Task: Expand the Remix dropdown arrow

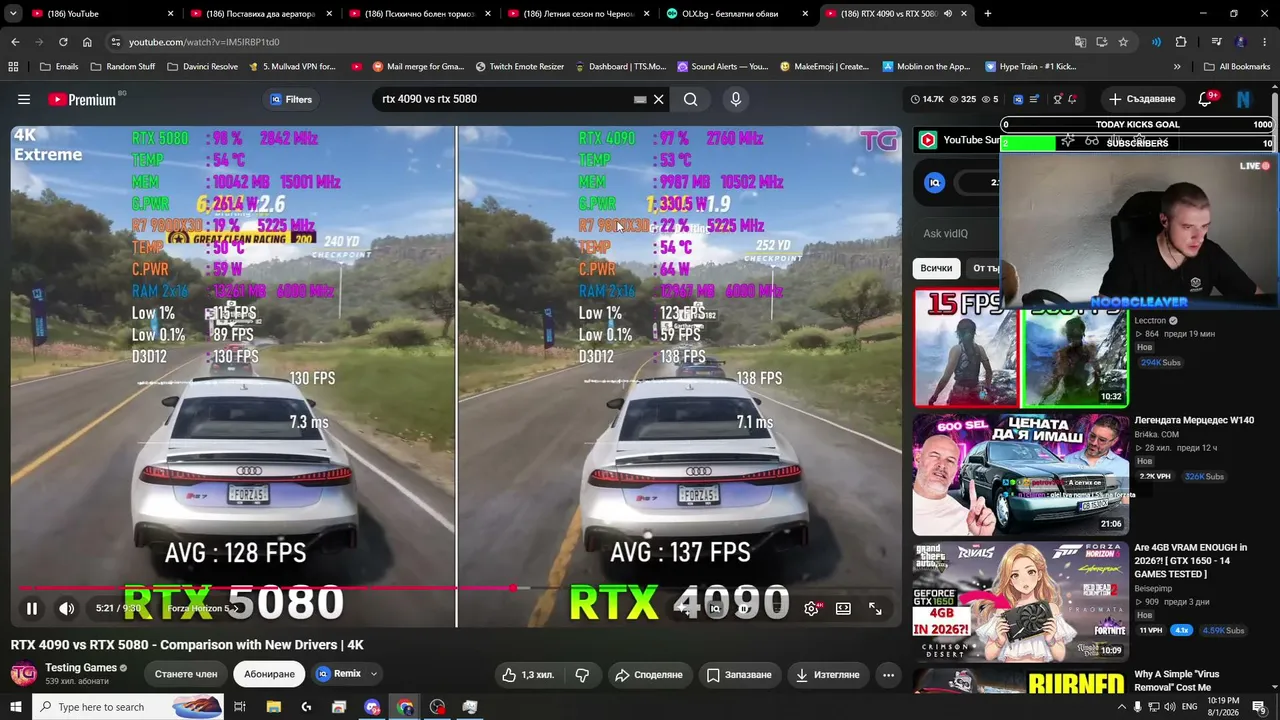Action: (374, 674)
